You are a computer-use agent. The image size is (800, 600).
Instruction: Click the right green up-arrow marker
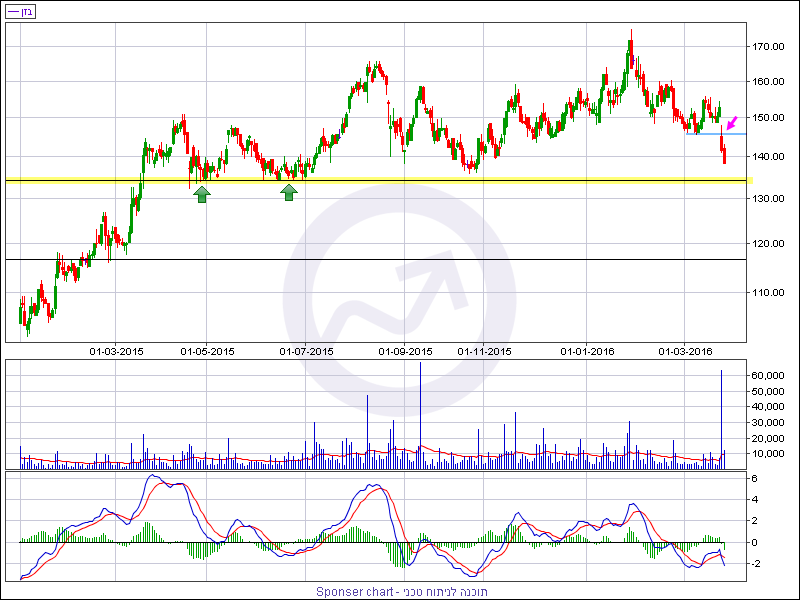[x=289, y=193]
